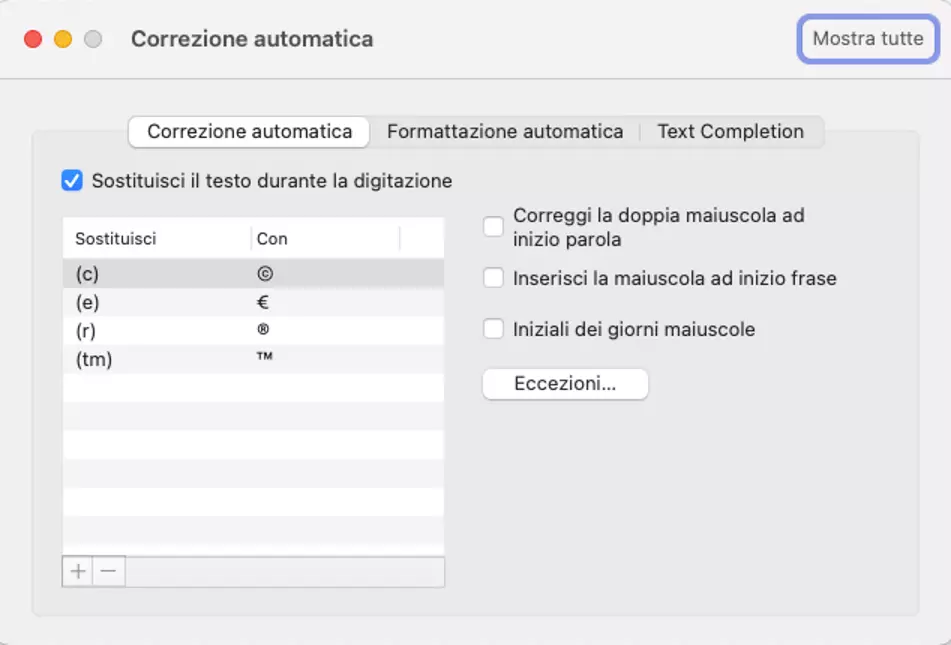Enable Correggi la doppia maiuscola ad inizio parola
951x645 pixels.
[493, 227]
